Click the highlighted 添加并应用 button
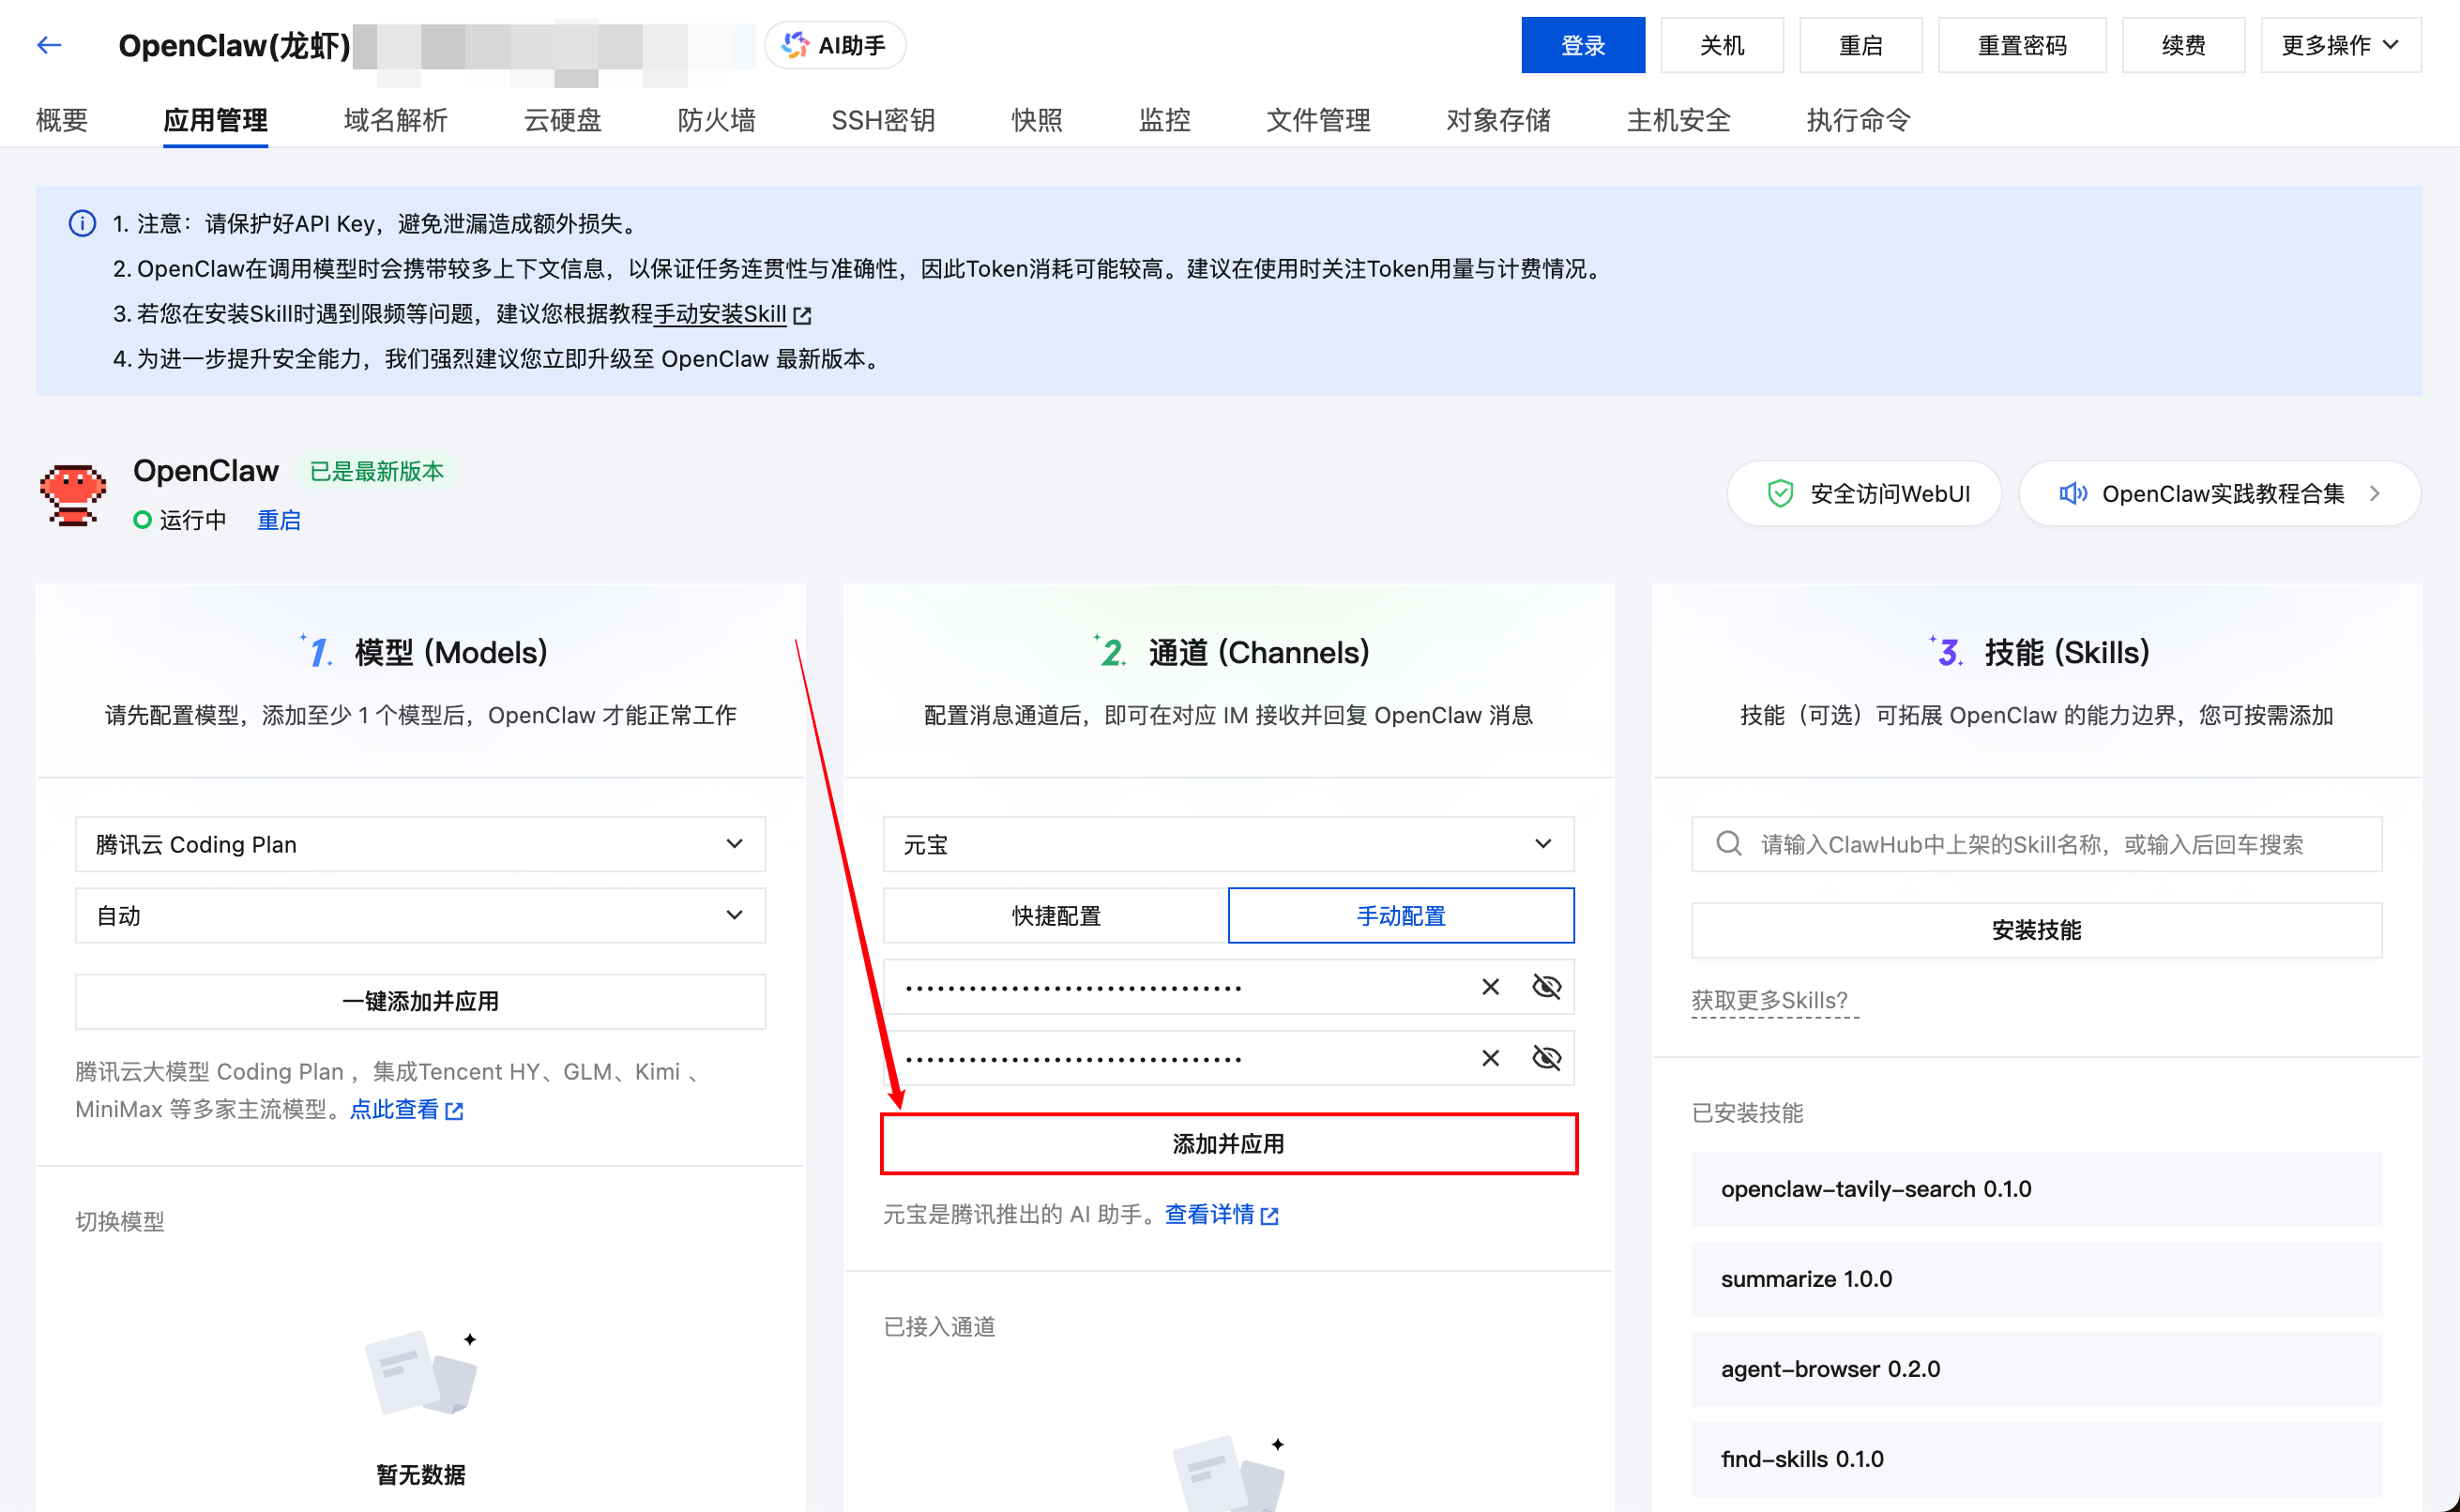Image resolution: width=2460 pixels, height=1512 pixels. pyautogui.click(x=1229, y=1143)
